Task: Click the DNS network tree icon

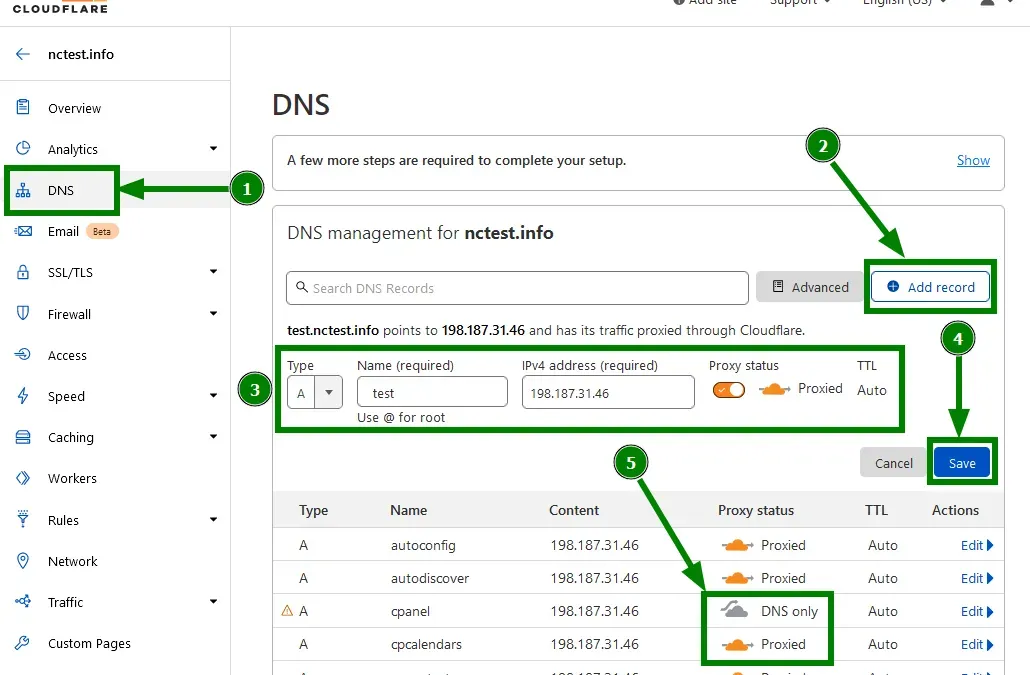Action: pyautogui.click(x=23, y=190)
